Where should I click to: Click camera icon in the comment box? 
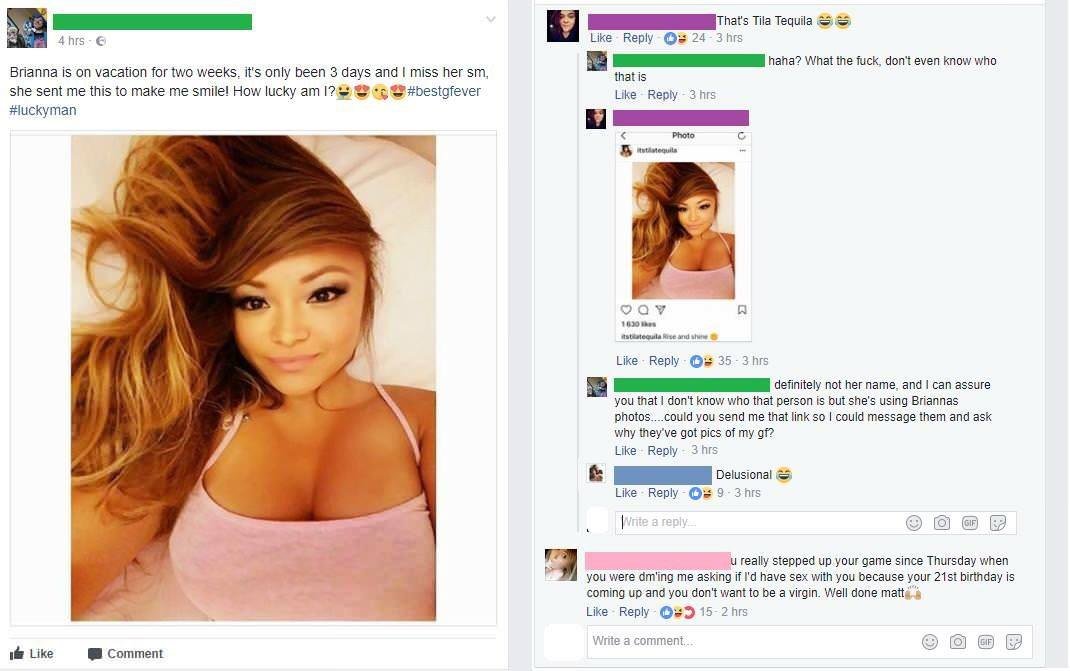(958, 642)
